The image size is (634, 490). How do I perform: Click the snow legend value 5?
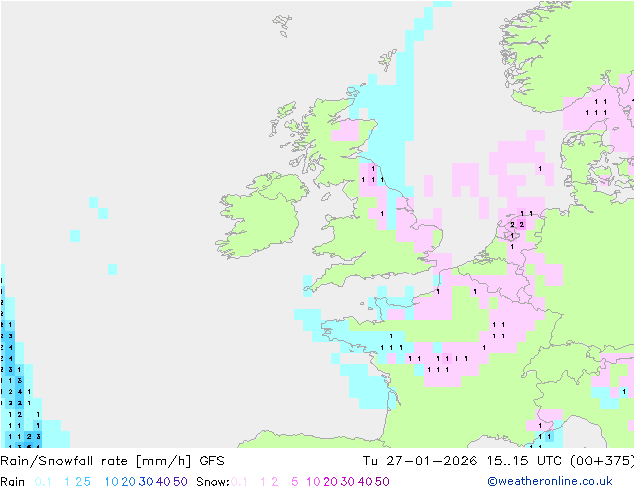pos(295,482)
